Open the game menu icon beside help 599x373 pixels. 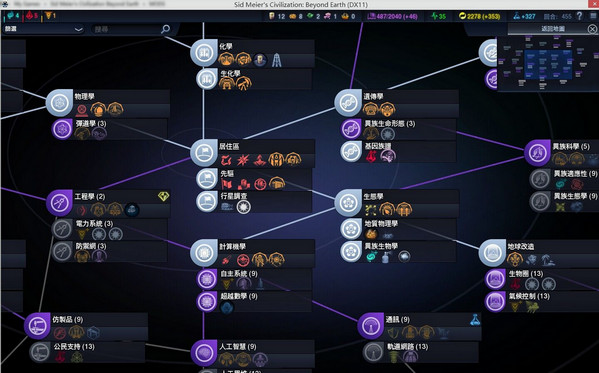593,16
